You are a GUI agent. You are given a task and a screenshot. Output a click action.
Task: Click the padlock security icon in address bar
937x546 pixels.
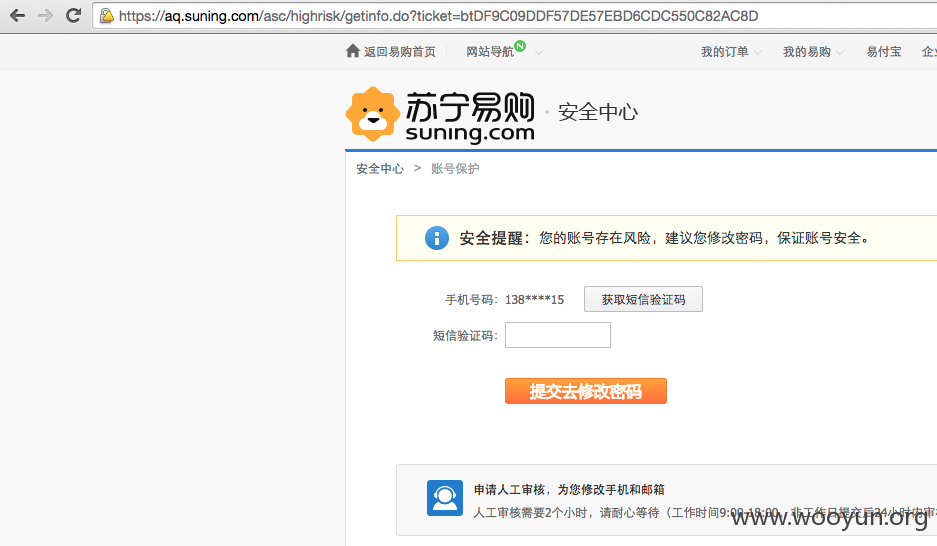(x=106, y=16)
